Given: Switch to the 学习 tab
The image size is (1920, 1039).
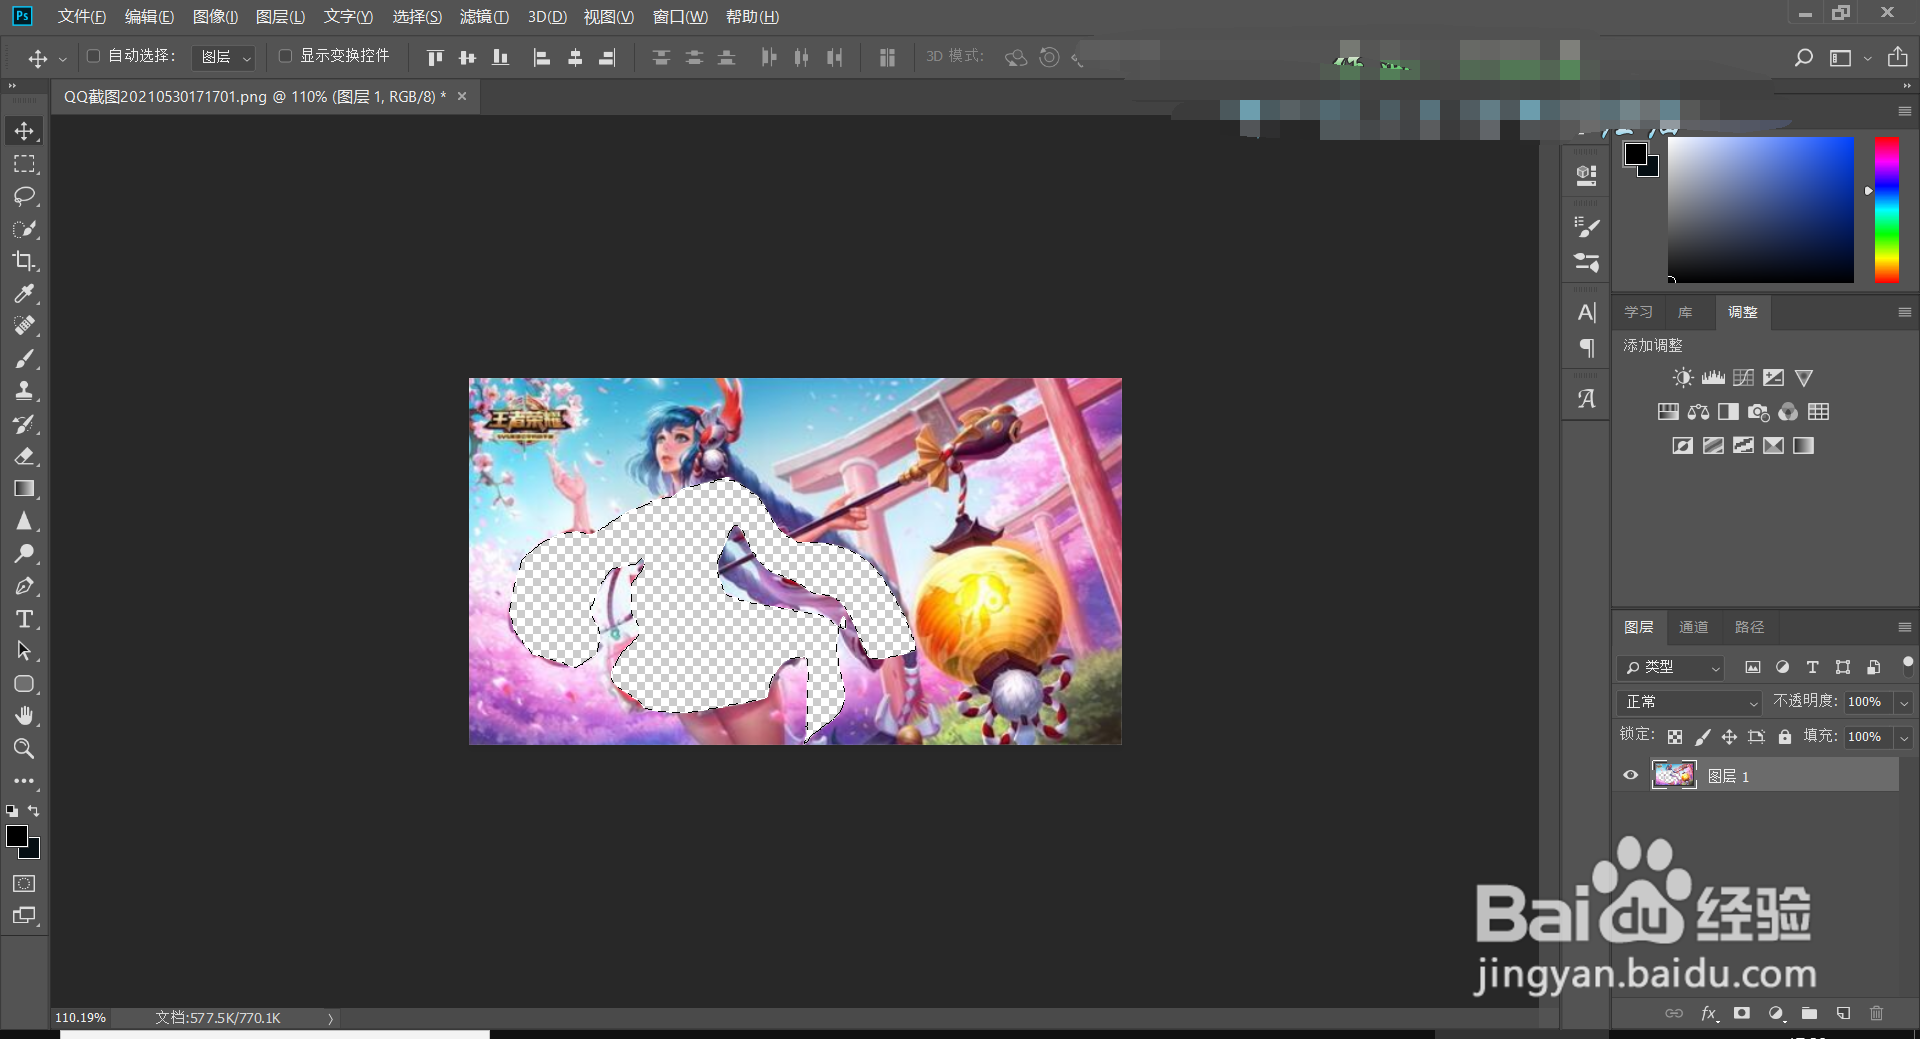Looking at the screenshot, I should [x=1638, y=312].
